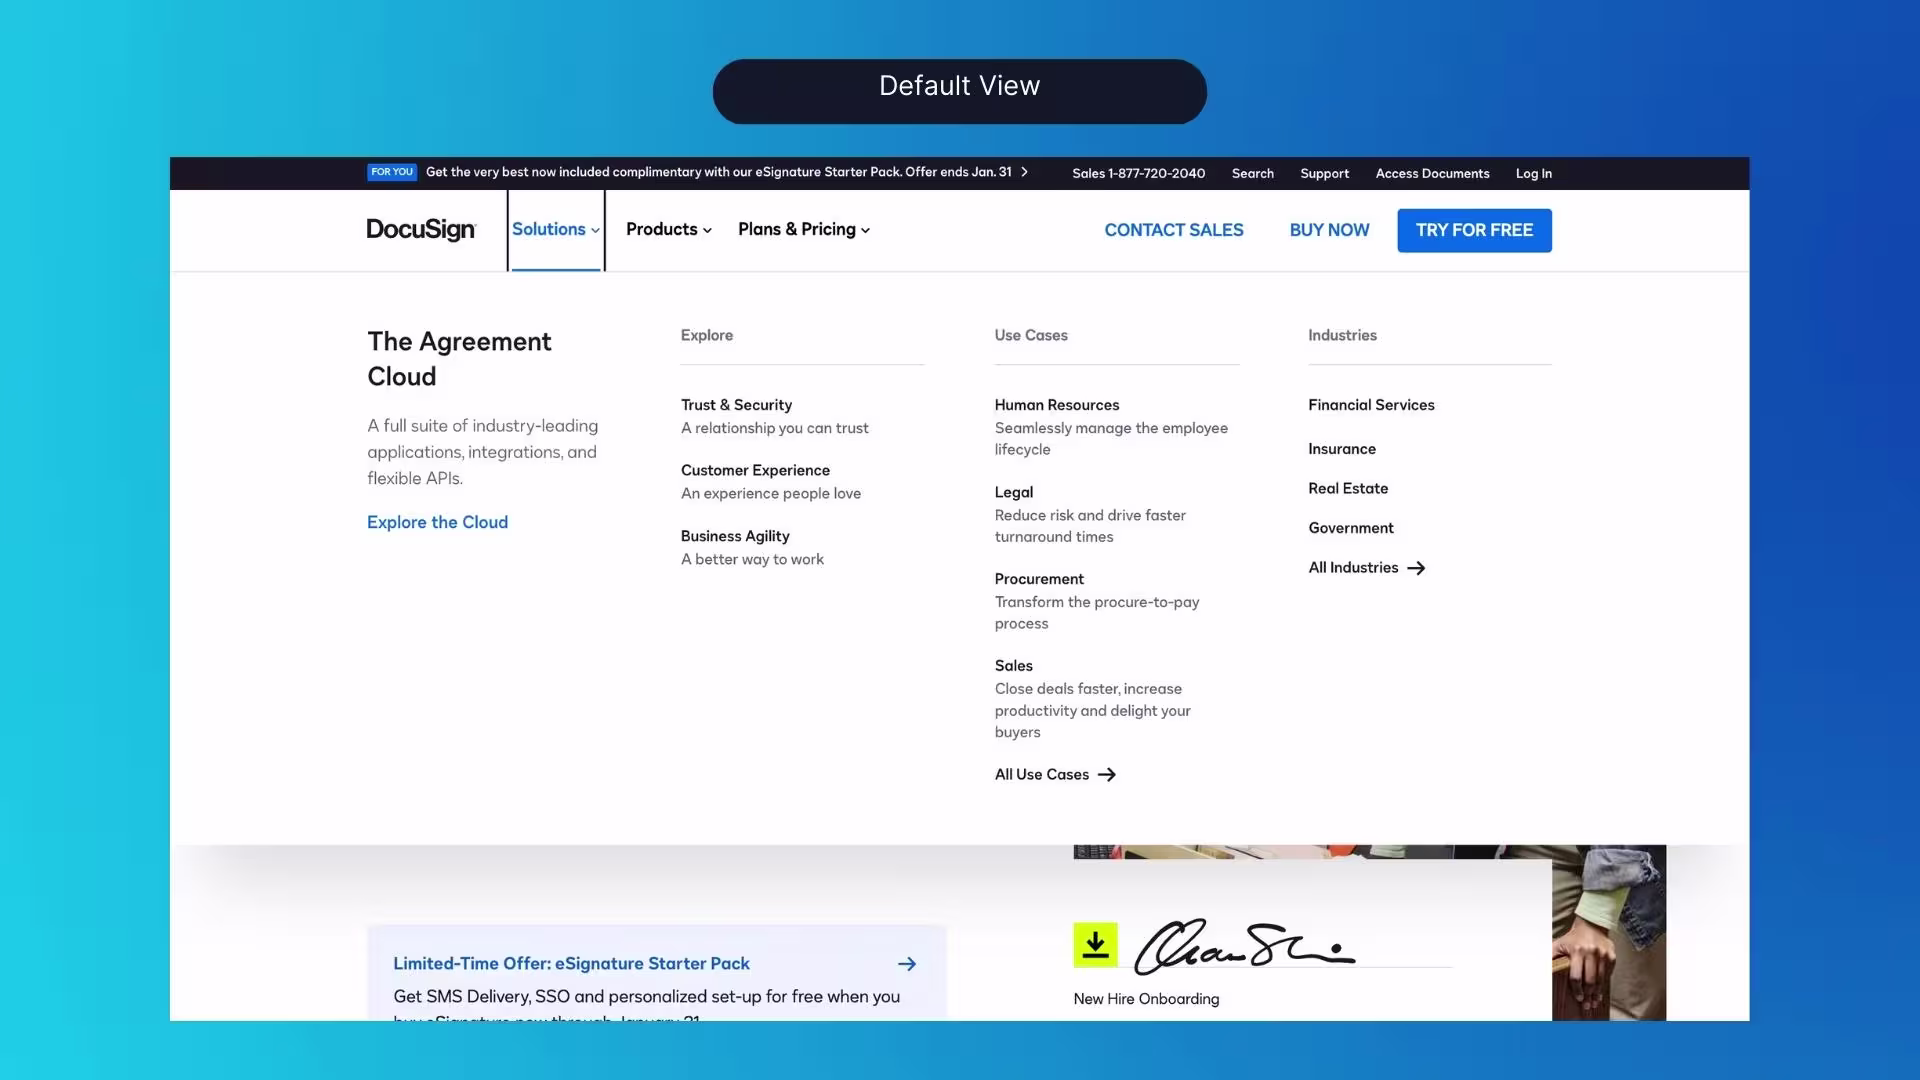Expand the Plans & Pricing dropdown
The height and width of the screenshot is (1080, 1920).
804,230
